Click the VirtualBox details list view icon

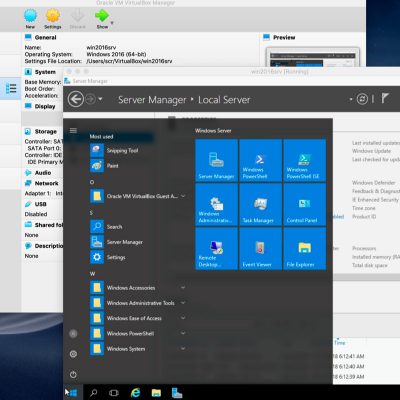tap(11, 88)
